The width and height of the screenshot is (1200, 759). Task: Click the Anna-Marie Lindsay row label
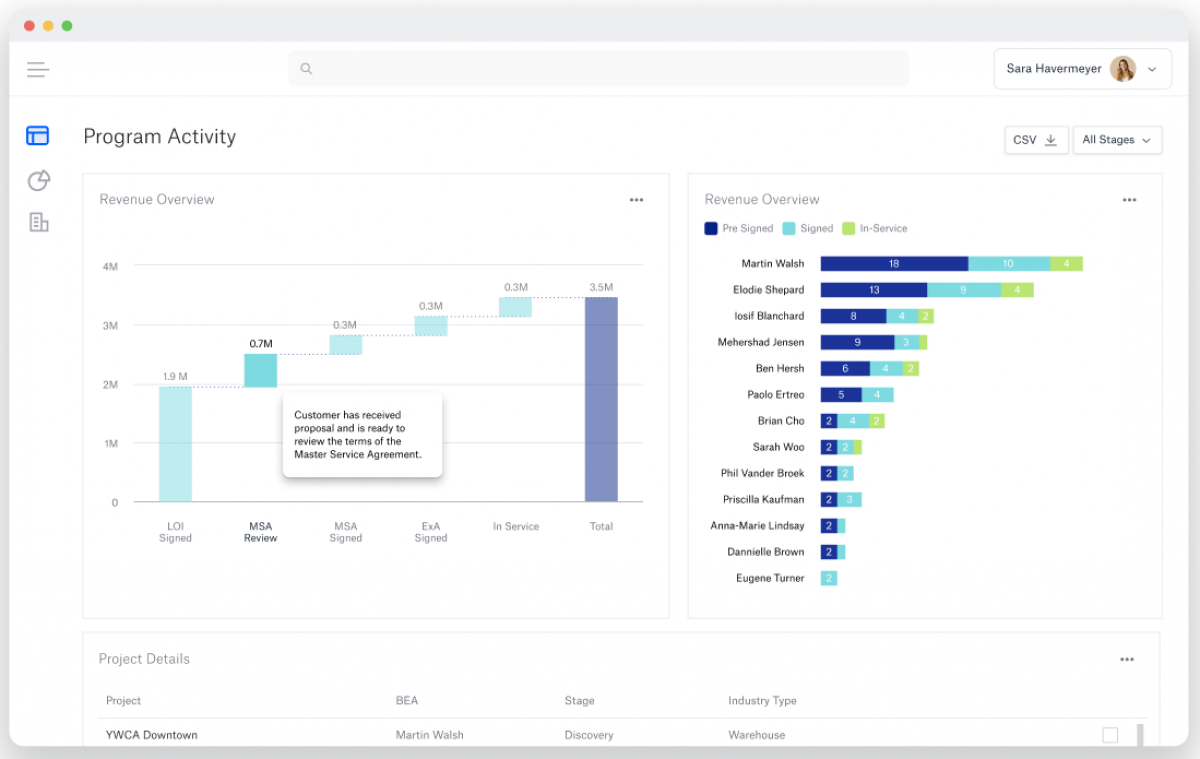click(757, 526)
